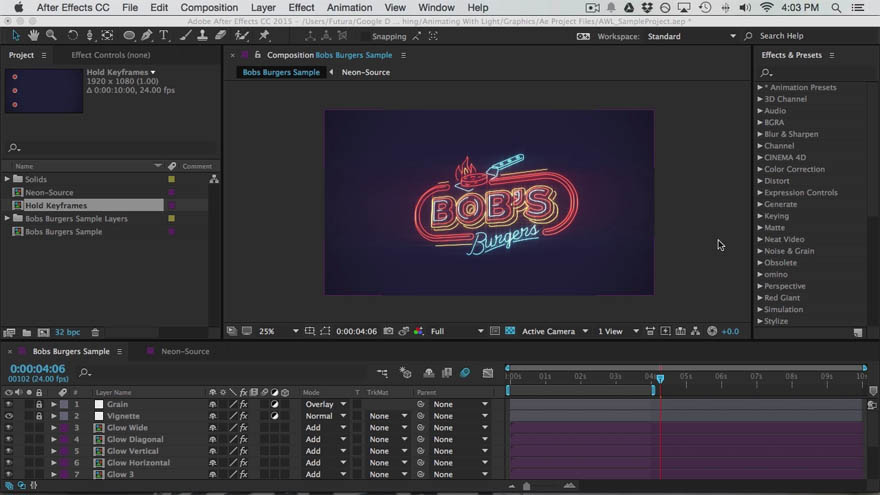Screen dimensions: 880x495
Task: Select the Selection arrow tool
Action: [16, 35]
